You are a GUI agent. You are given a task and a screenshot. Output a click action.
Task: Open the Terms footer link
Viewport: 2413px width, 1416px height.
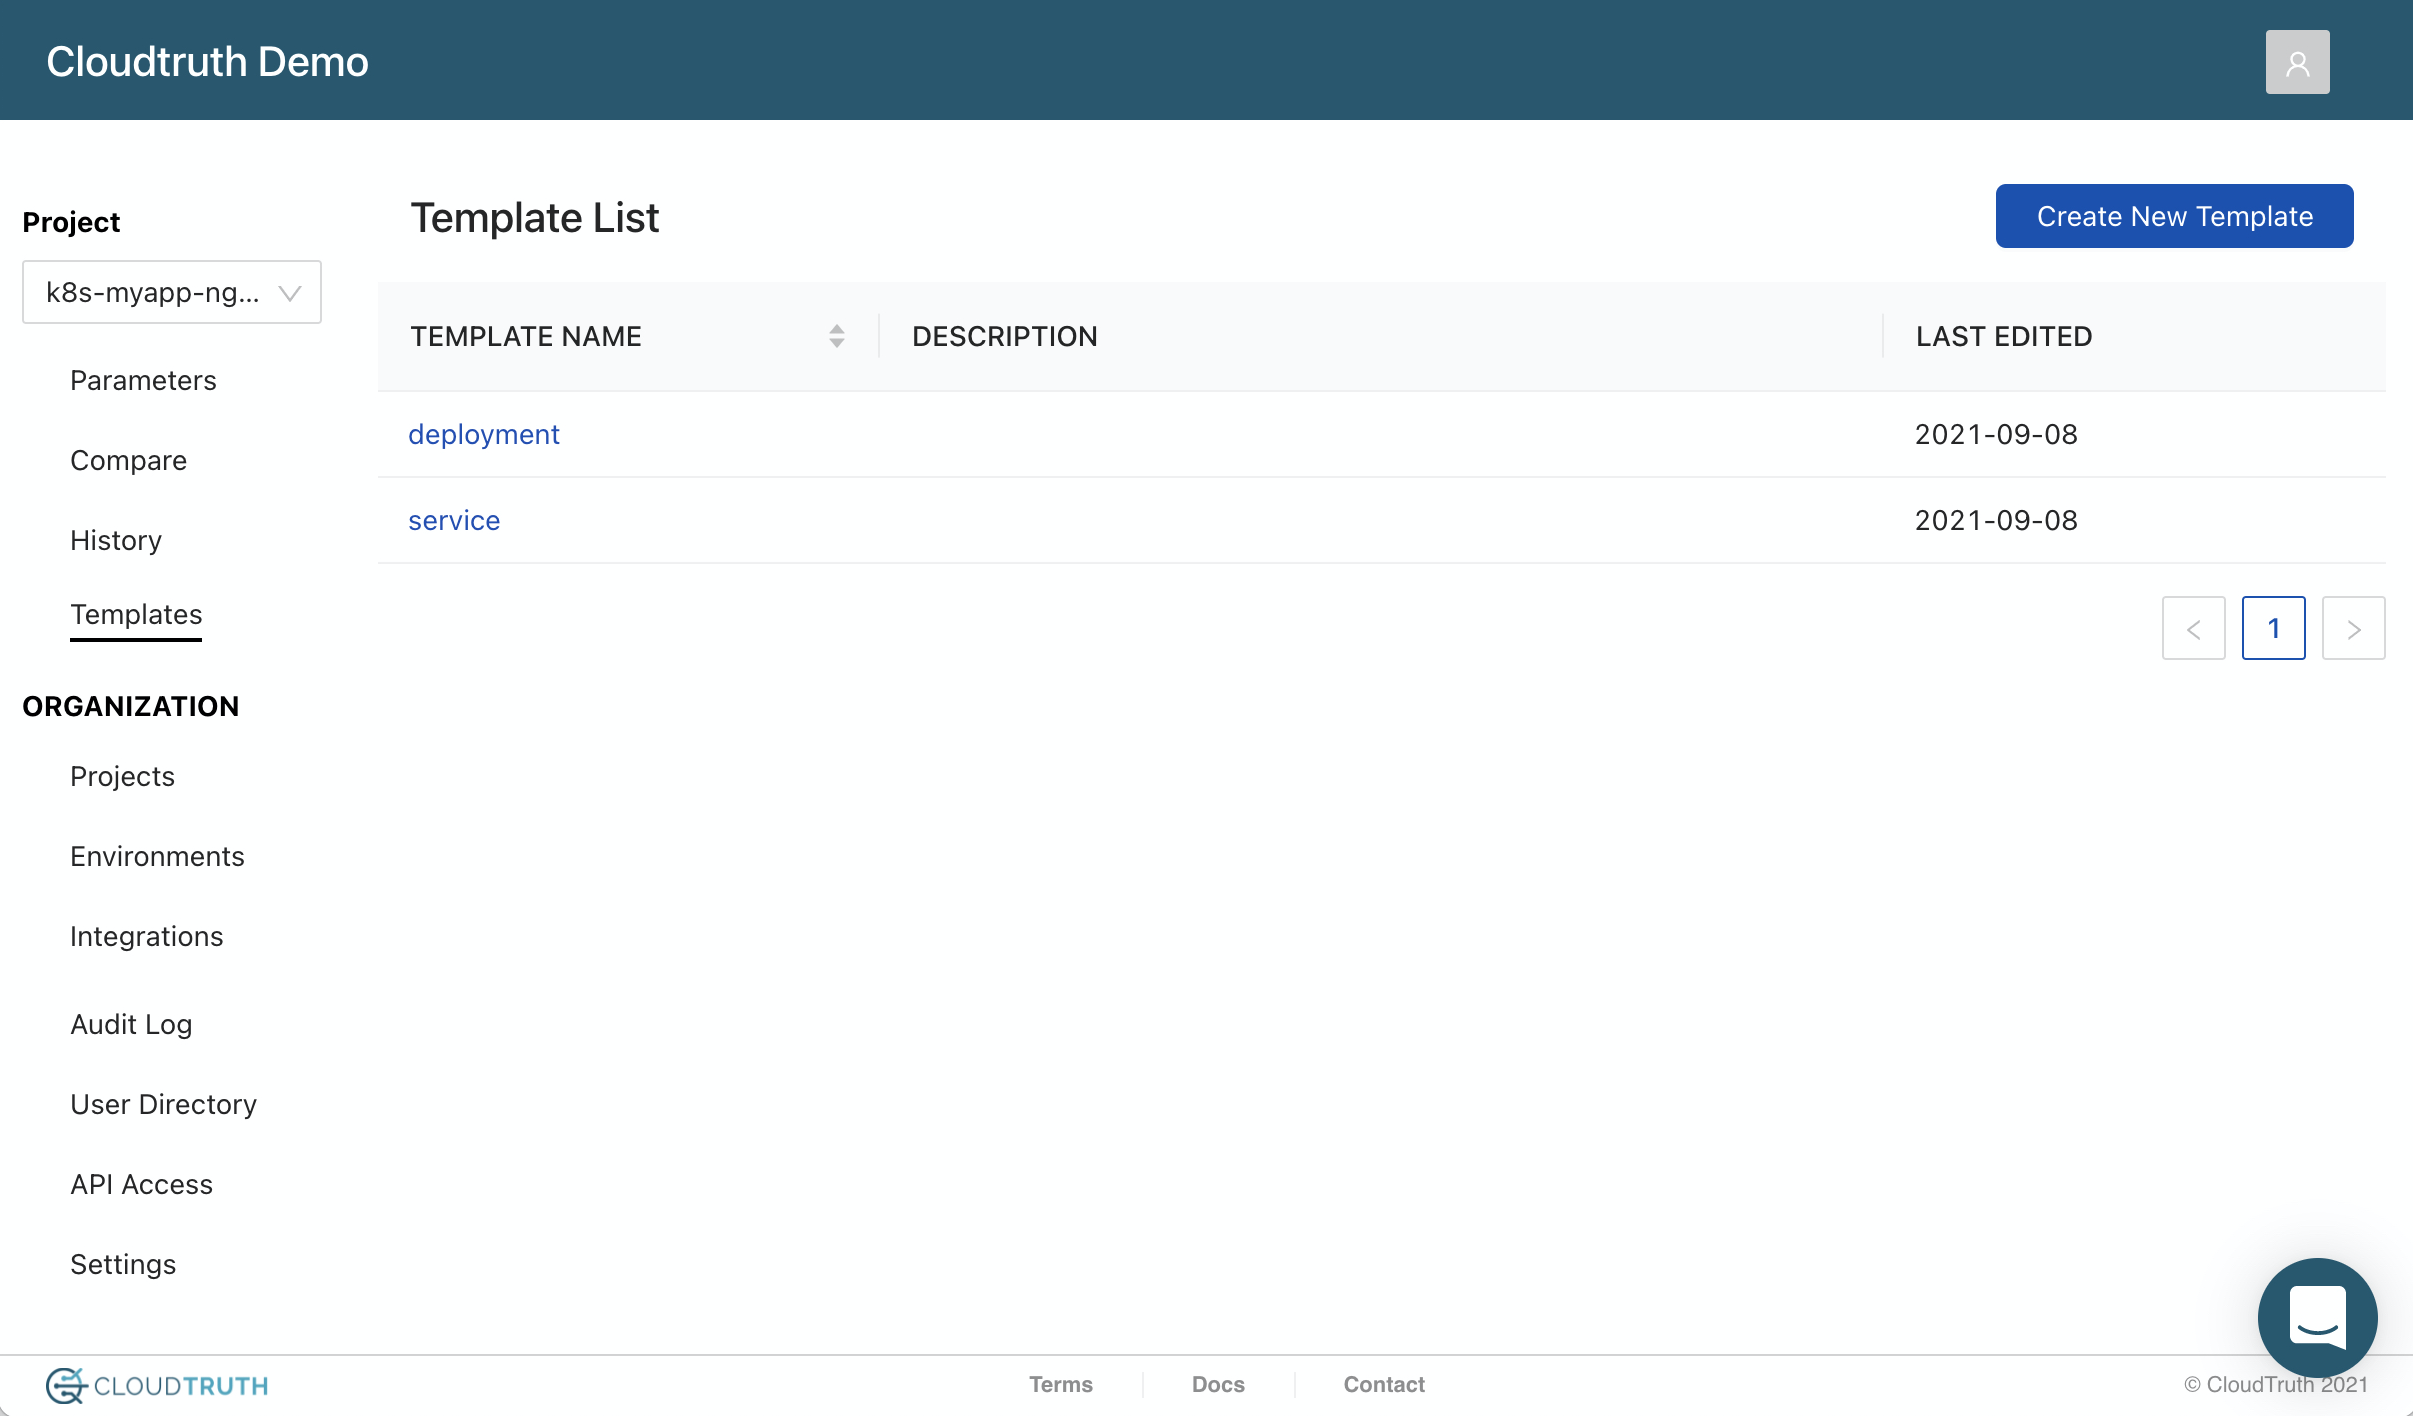click(1061, 1384)
